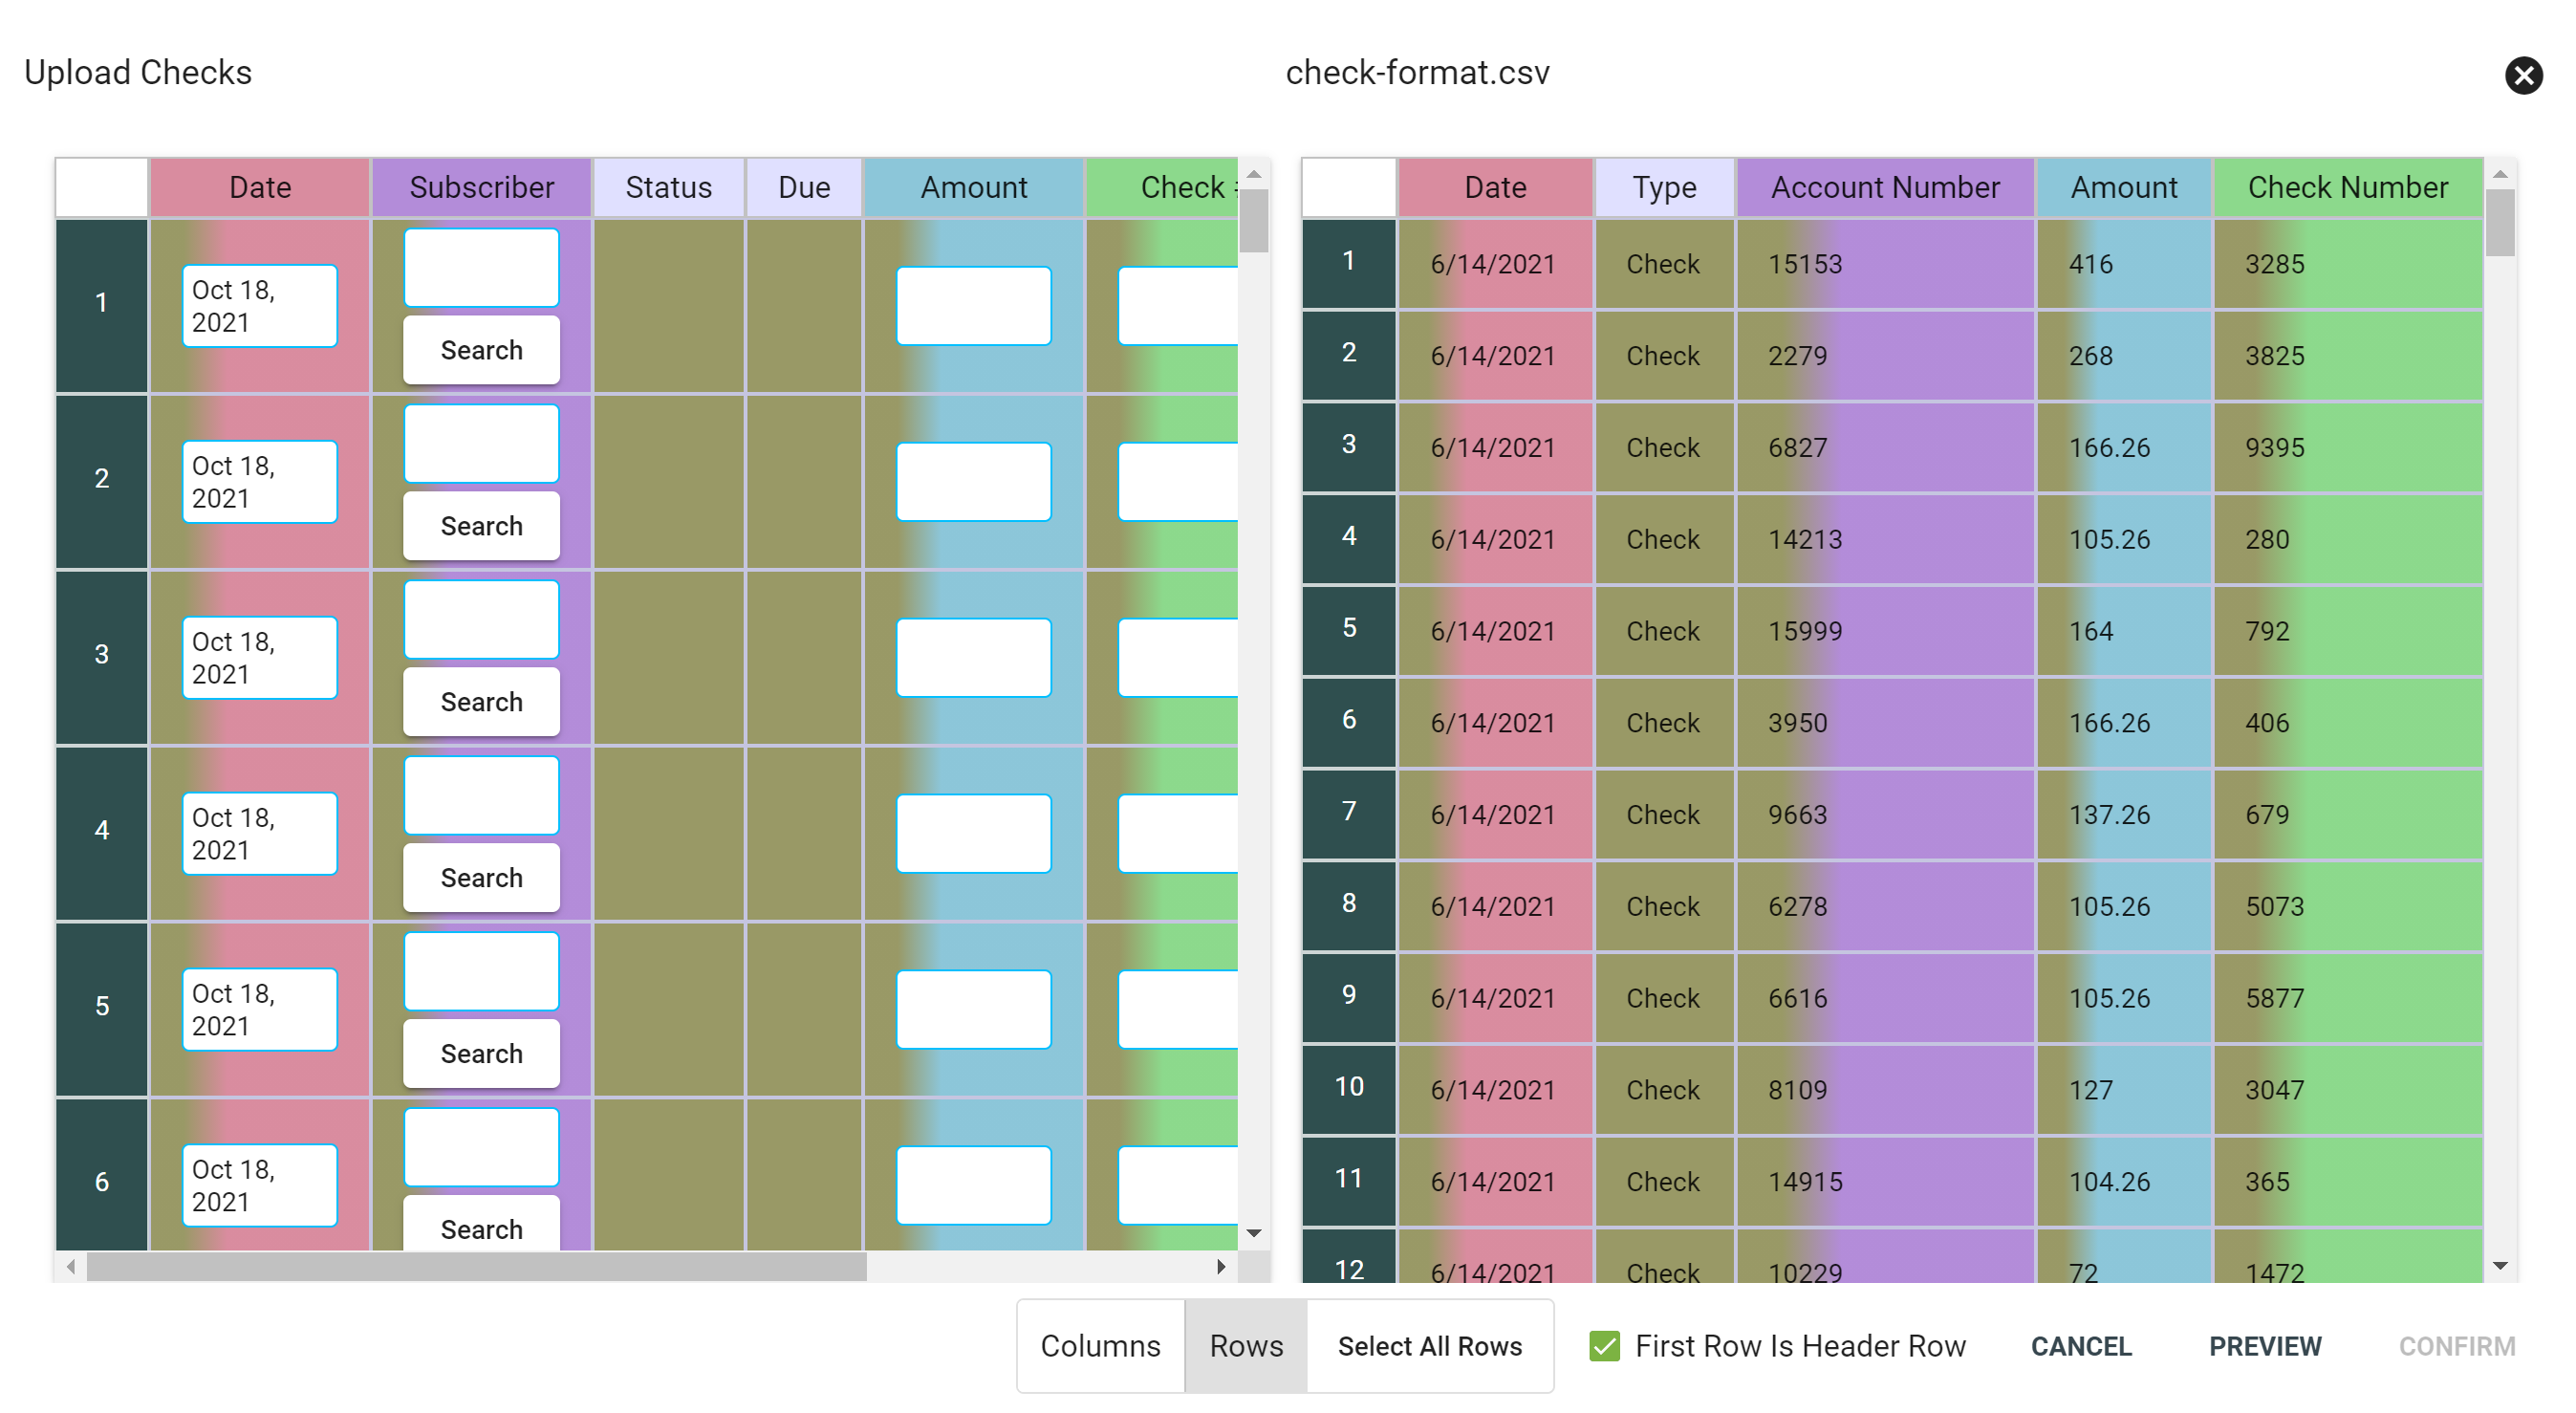The image size is (2576, 1413).
Task: Click check number input in left row 4
Action: click(1178, 833)
